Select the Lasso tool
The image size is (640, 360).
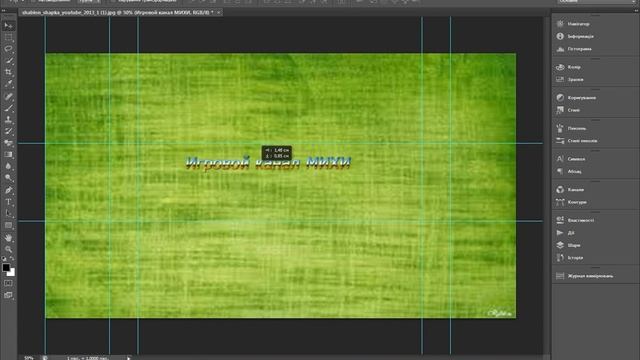[x=8, y=49]
